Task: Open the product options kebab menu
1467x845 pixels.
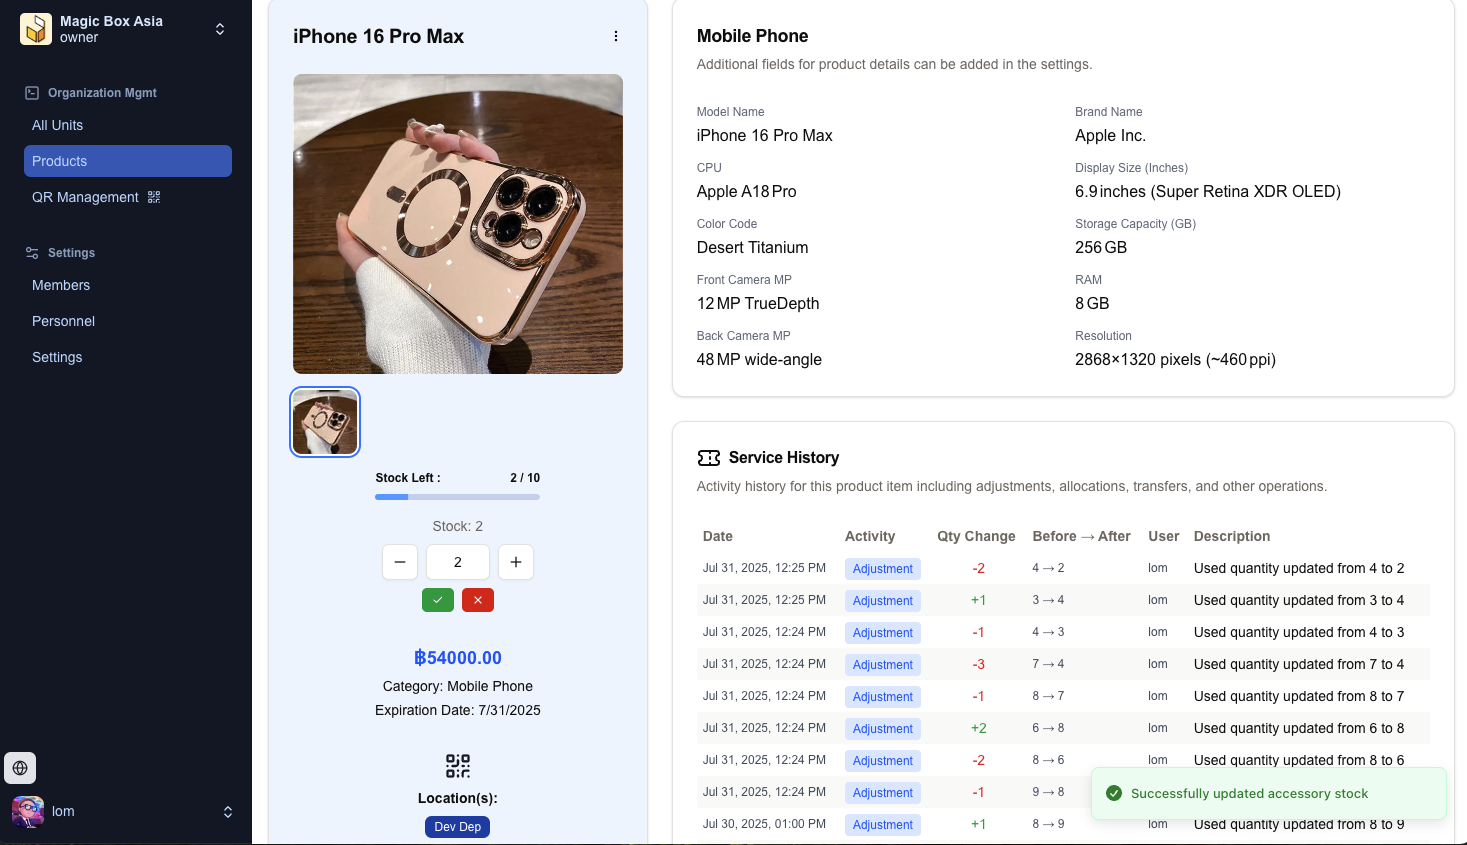Action: coord(616,35)
